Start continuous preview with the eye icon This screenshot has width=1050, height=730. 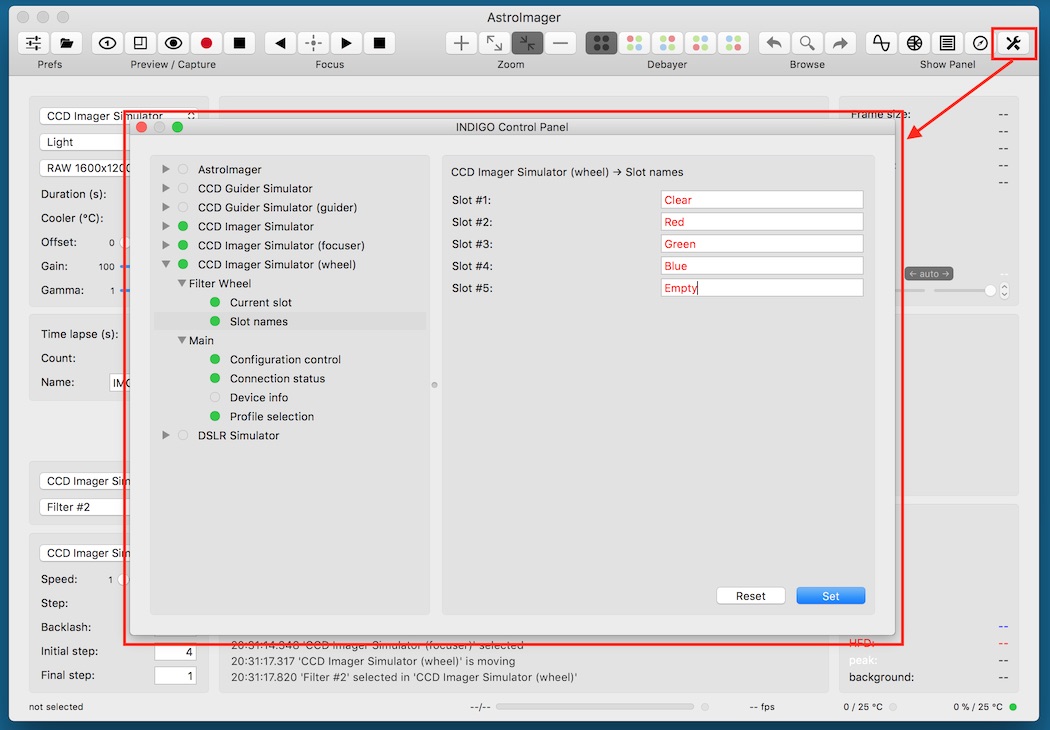pos(173,44)
